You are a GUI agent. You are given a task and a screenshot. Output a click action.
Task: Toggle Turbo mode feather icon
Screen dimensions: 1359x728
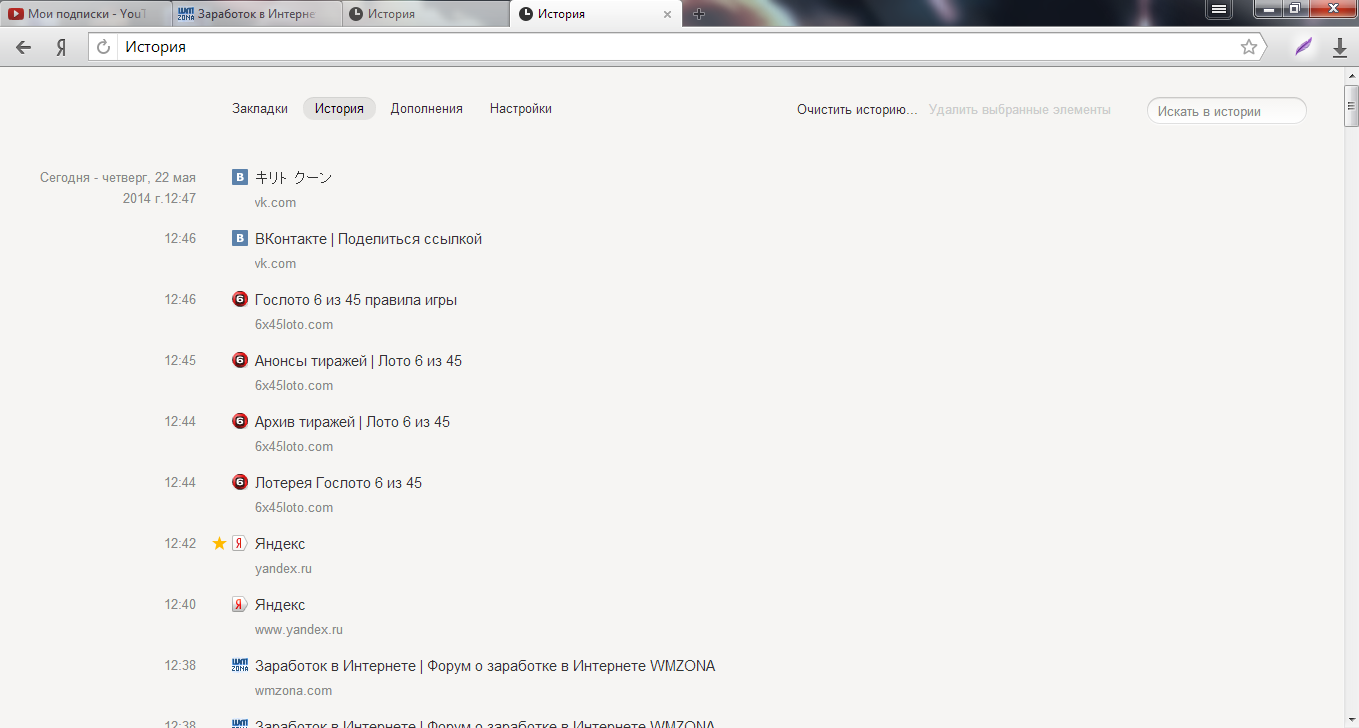tap(1303, 47)
